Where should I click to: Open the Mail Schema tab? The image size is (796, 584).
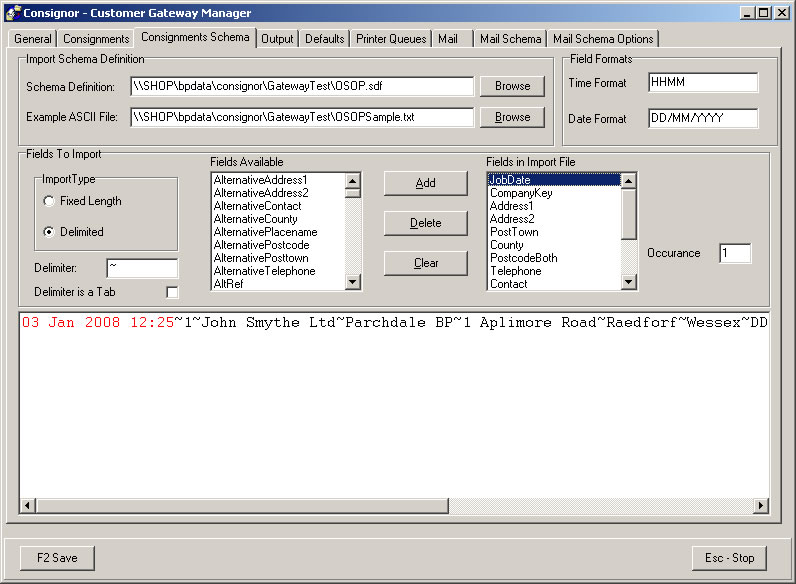click(x=510, y=39)
